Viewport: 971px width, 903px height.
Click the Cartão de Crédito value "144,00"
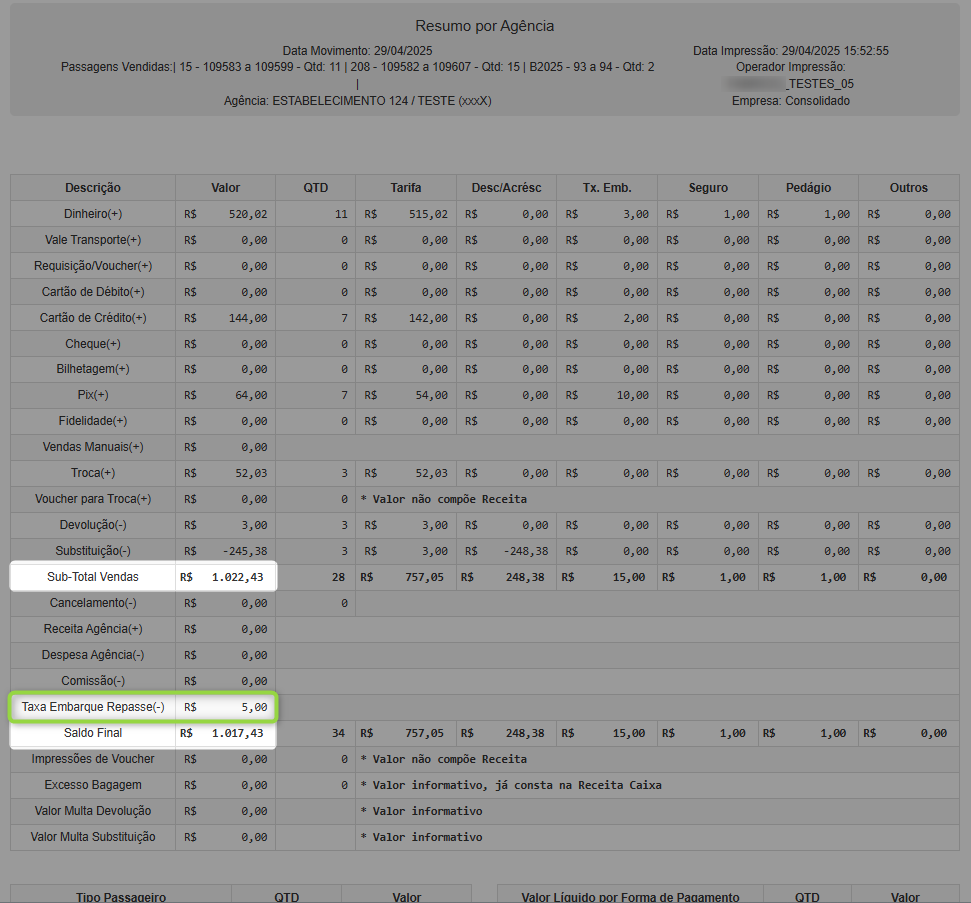click(248, 318)
